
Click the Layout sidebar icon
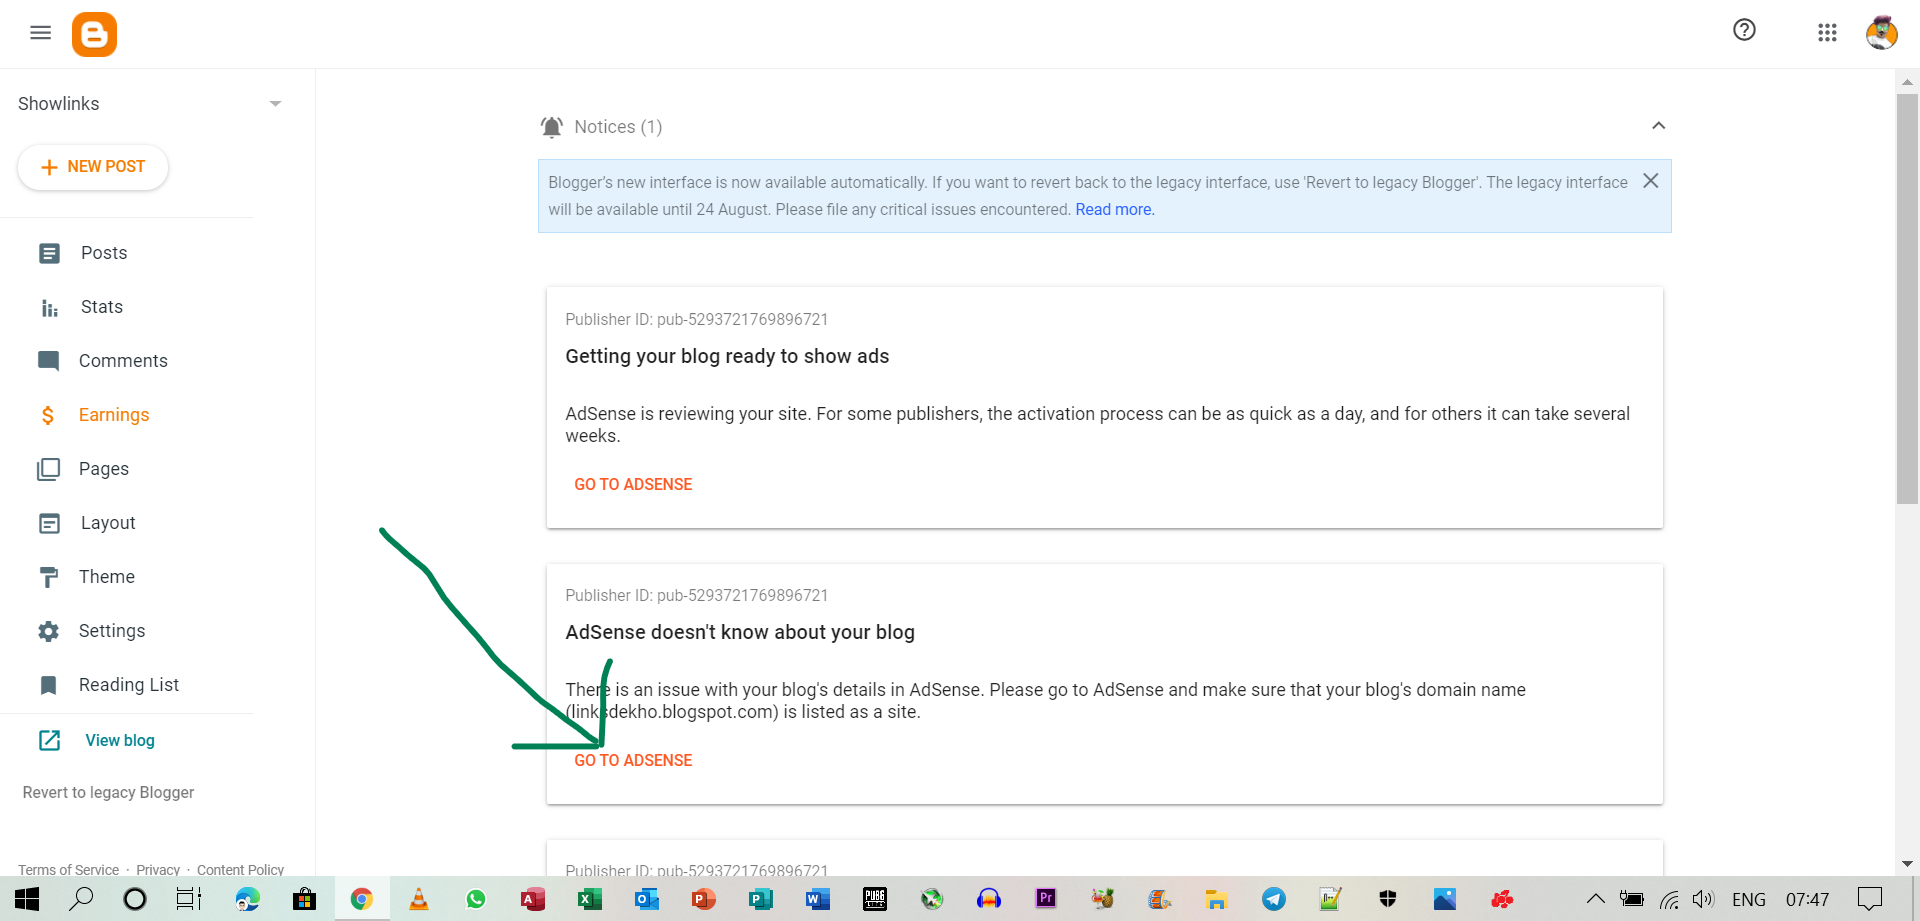(x=49, y=523)
